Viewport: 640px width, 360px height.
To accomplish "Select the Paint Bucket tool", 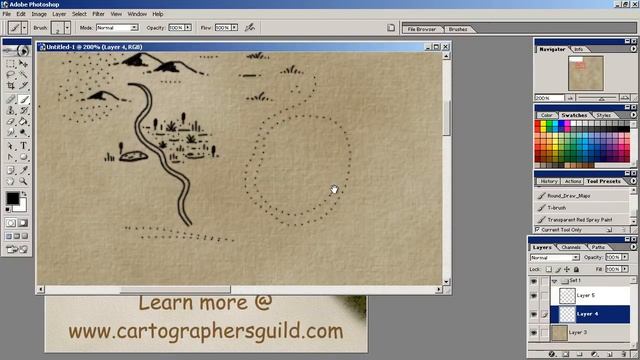I will point(23,122).
